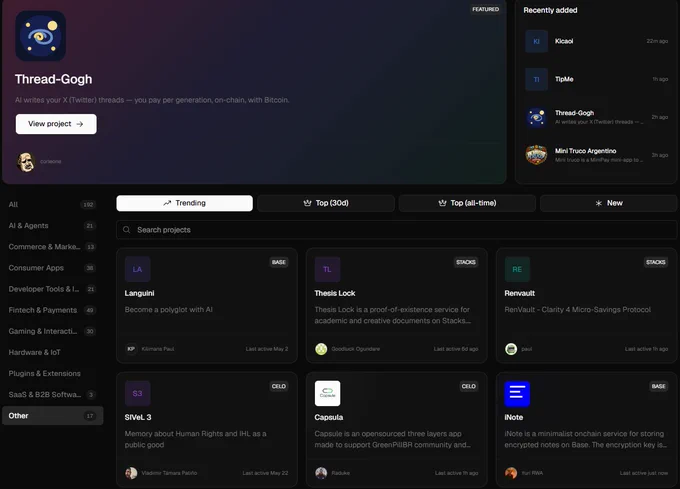Click the Languini LA project icon
This screenshot has height=489, width=680.
tap(137, 269)
